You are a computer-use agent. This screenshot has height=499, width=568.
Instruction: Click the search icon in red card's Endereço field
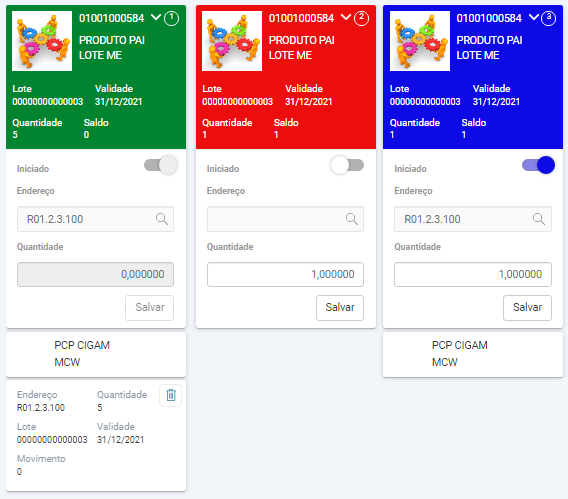coord(351,219)
